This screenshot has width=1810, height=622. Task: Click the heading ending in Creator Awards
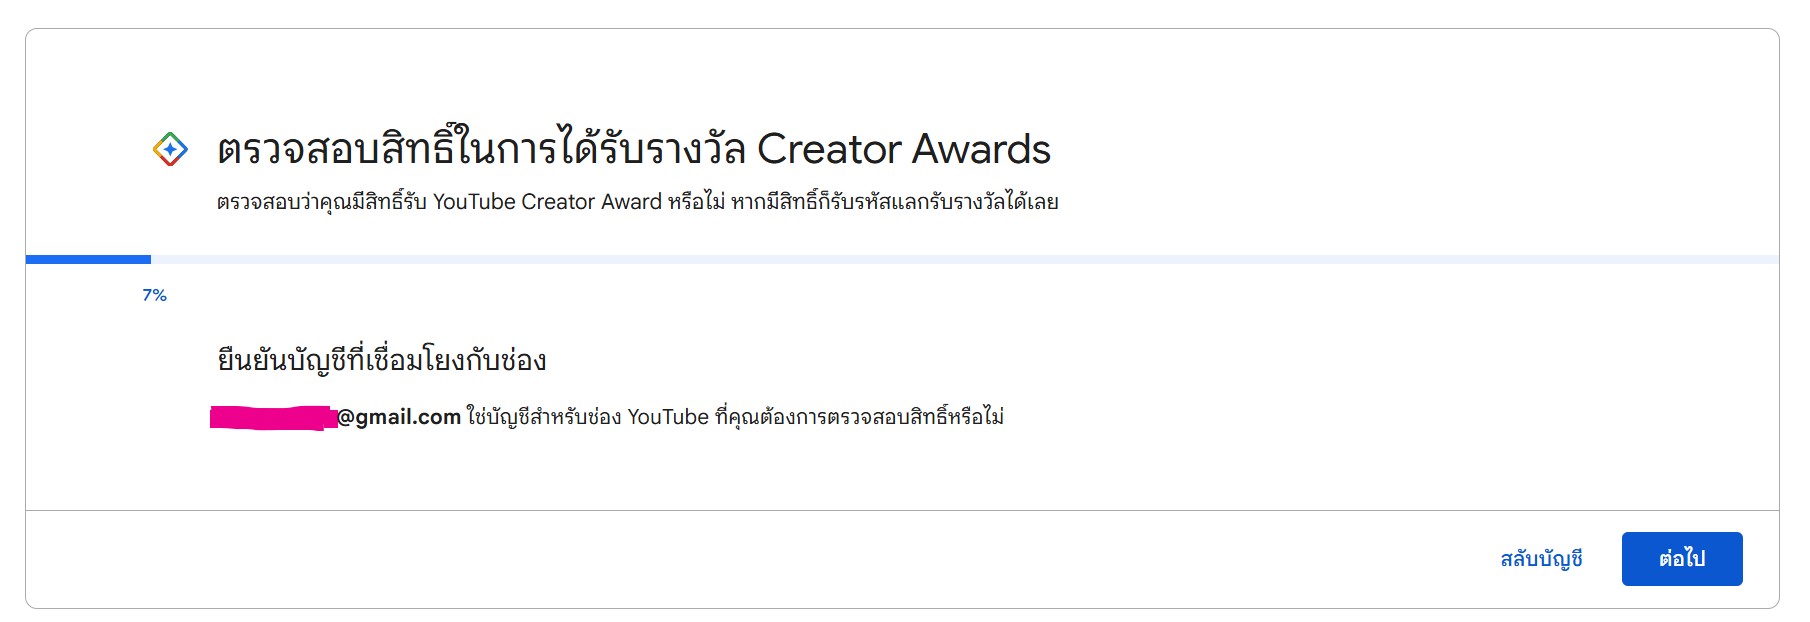[x=634, y=149]
